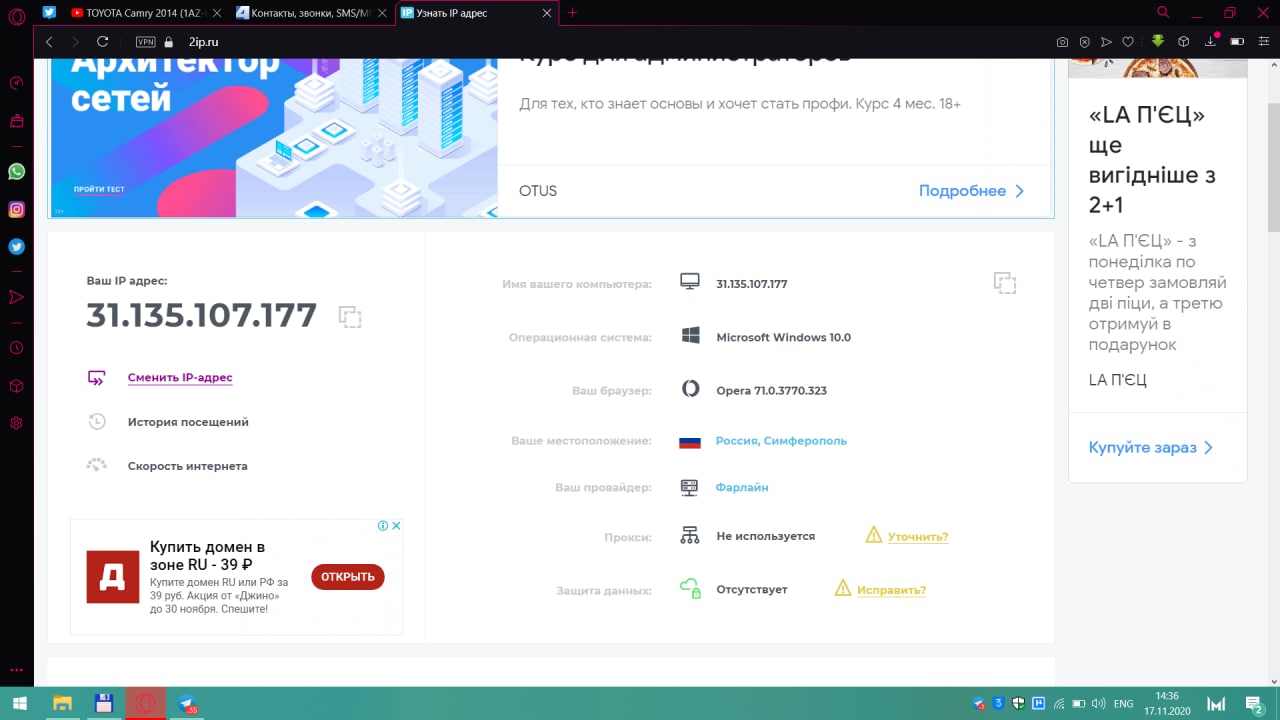The image size is (1280, 720).
Task: Open File Explorer from taskbar
Action: point(62,704)
